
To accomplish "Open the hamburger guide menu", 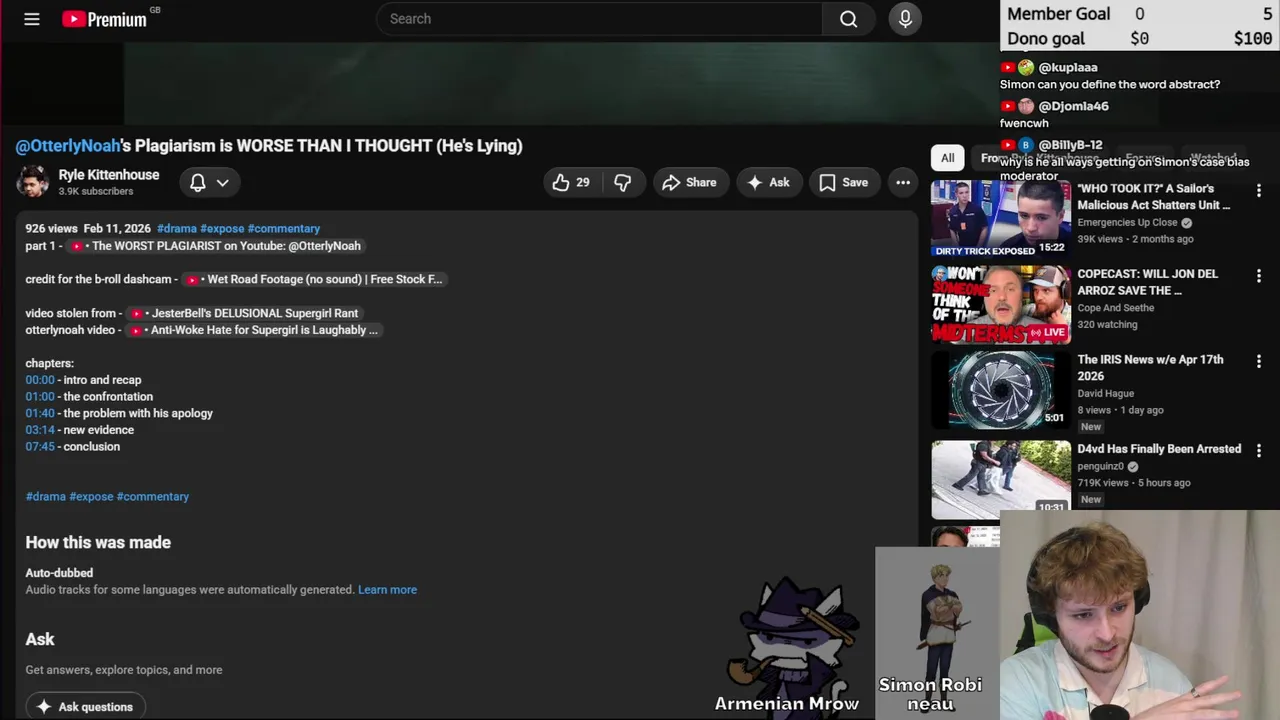I will pyautogui.click(x=32, y=19).
